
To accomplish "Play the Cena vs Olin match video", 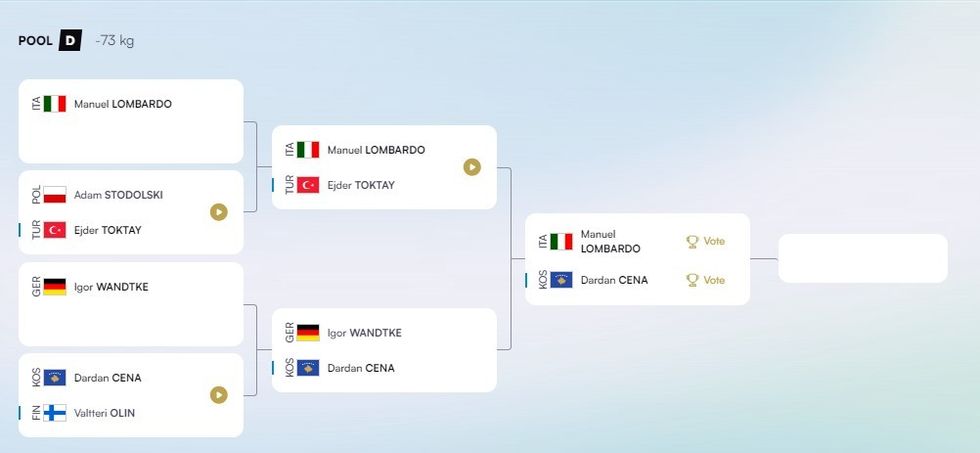I will (219, 395).
